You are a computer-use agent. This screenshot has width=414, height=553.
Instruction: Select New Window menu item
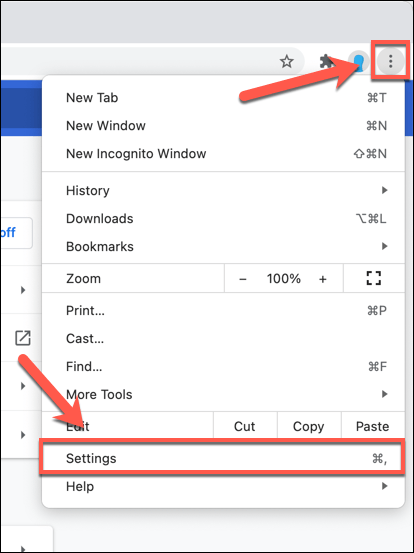tap(223, 126)
